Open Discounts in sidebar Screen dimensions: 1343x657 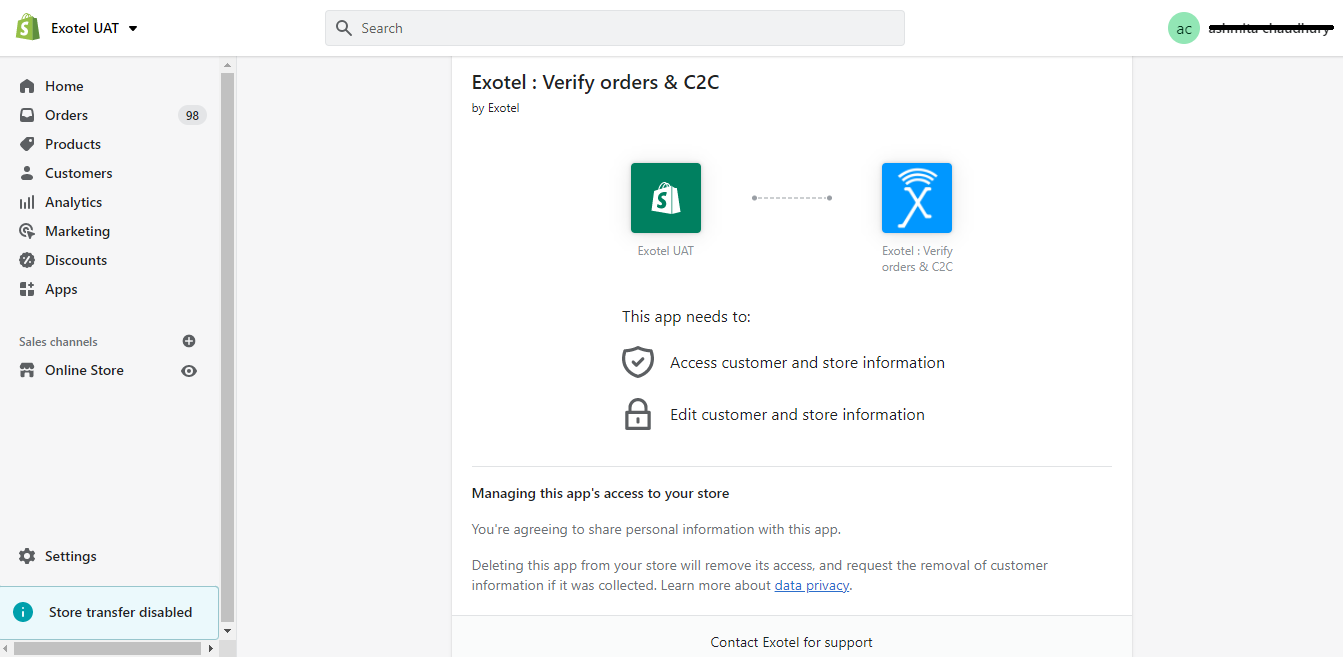(x=76, y=260)
